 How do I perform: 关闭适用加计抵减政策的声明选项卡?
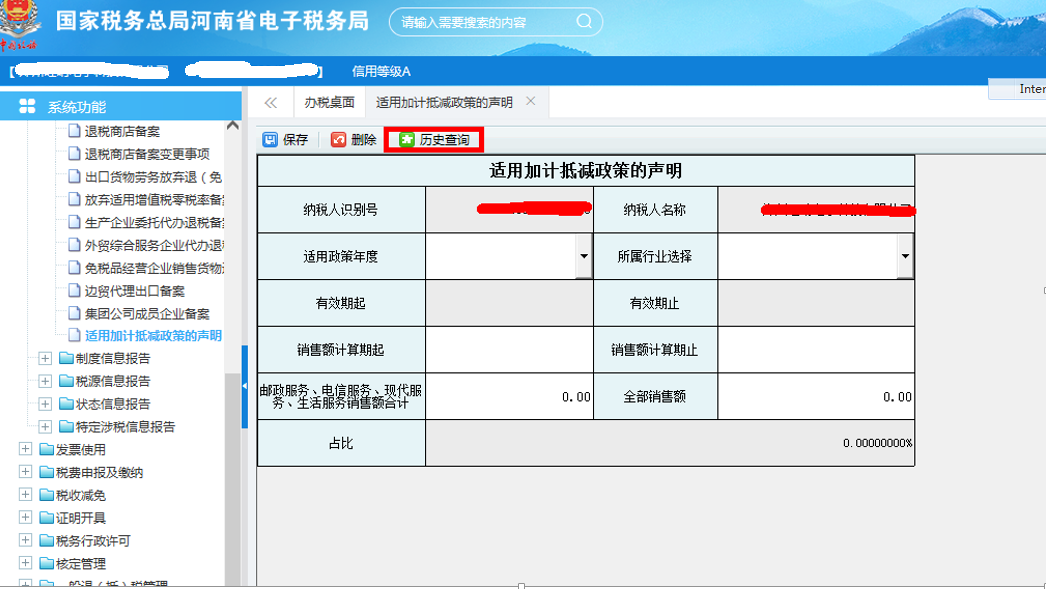531,101
